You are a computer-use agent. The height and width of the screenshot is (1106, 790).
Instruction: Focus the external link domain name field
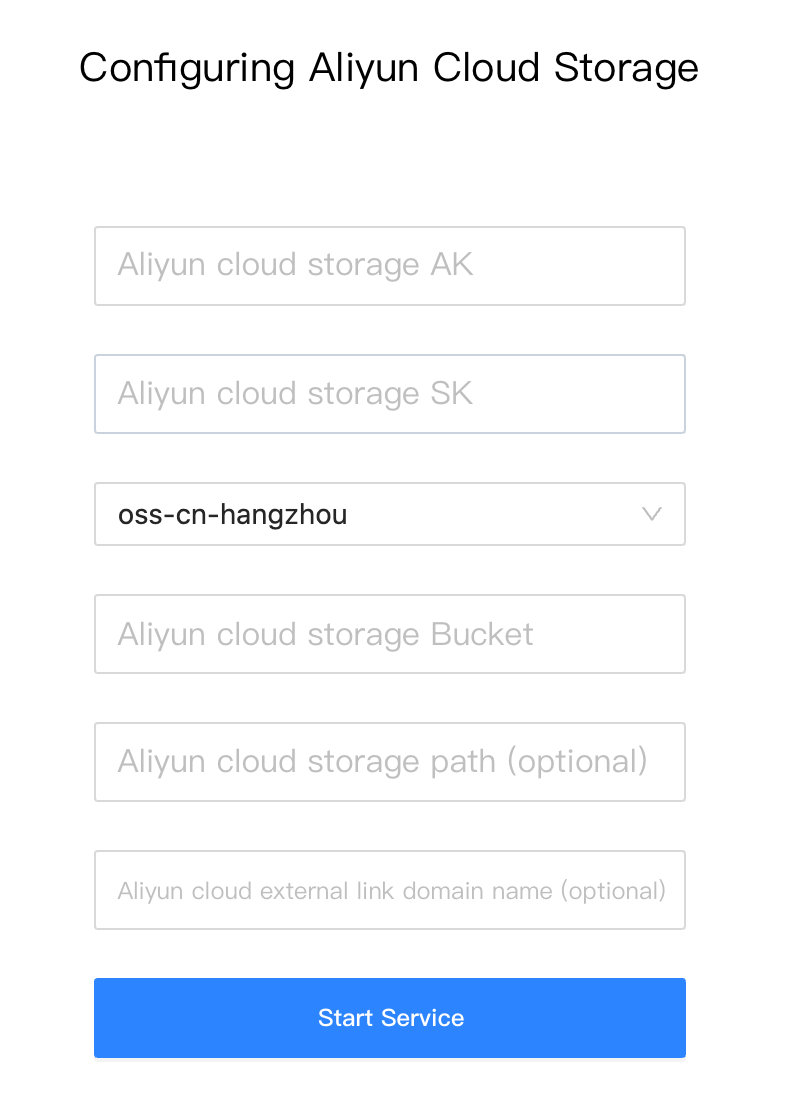pyautogui.click(x=389, y=890)
